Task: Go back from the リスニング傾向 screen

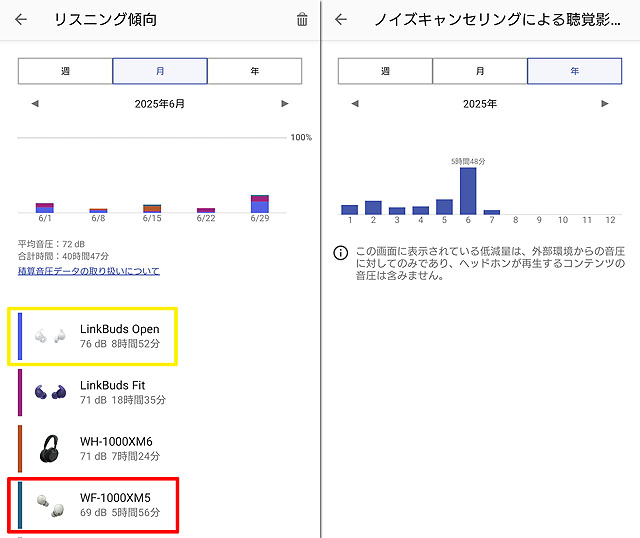Action: point(21,19)
